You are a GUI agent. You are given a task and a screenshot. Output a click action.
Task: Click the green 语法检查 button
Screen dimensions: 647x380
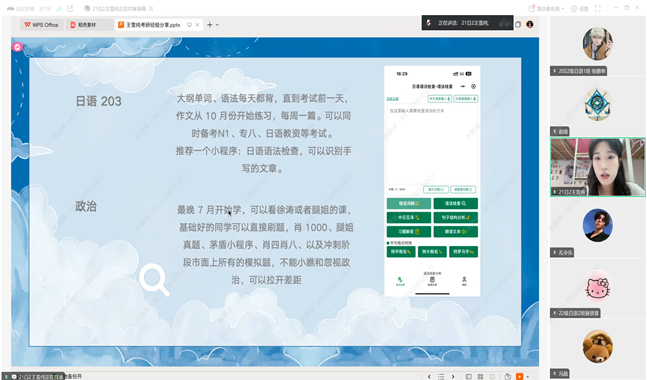pos(456,203)
